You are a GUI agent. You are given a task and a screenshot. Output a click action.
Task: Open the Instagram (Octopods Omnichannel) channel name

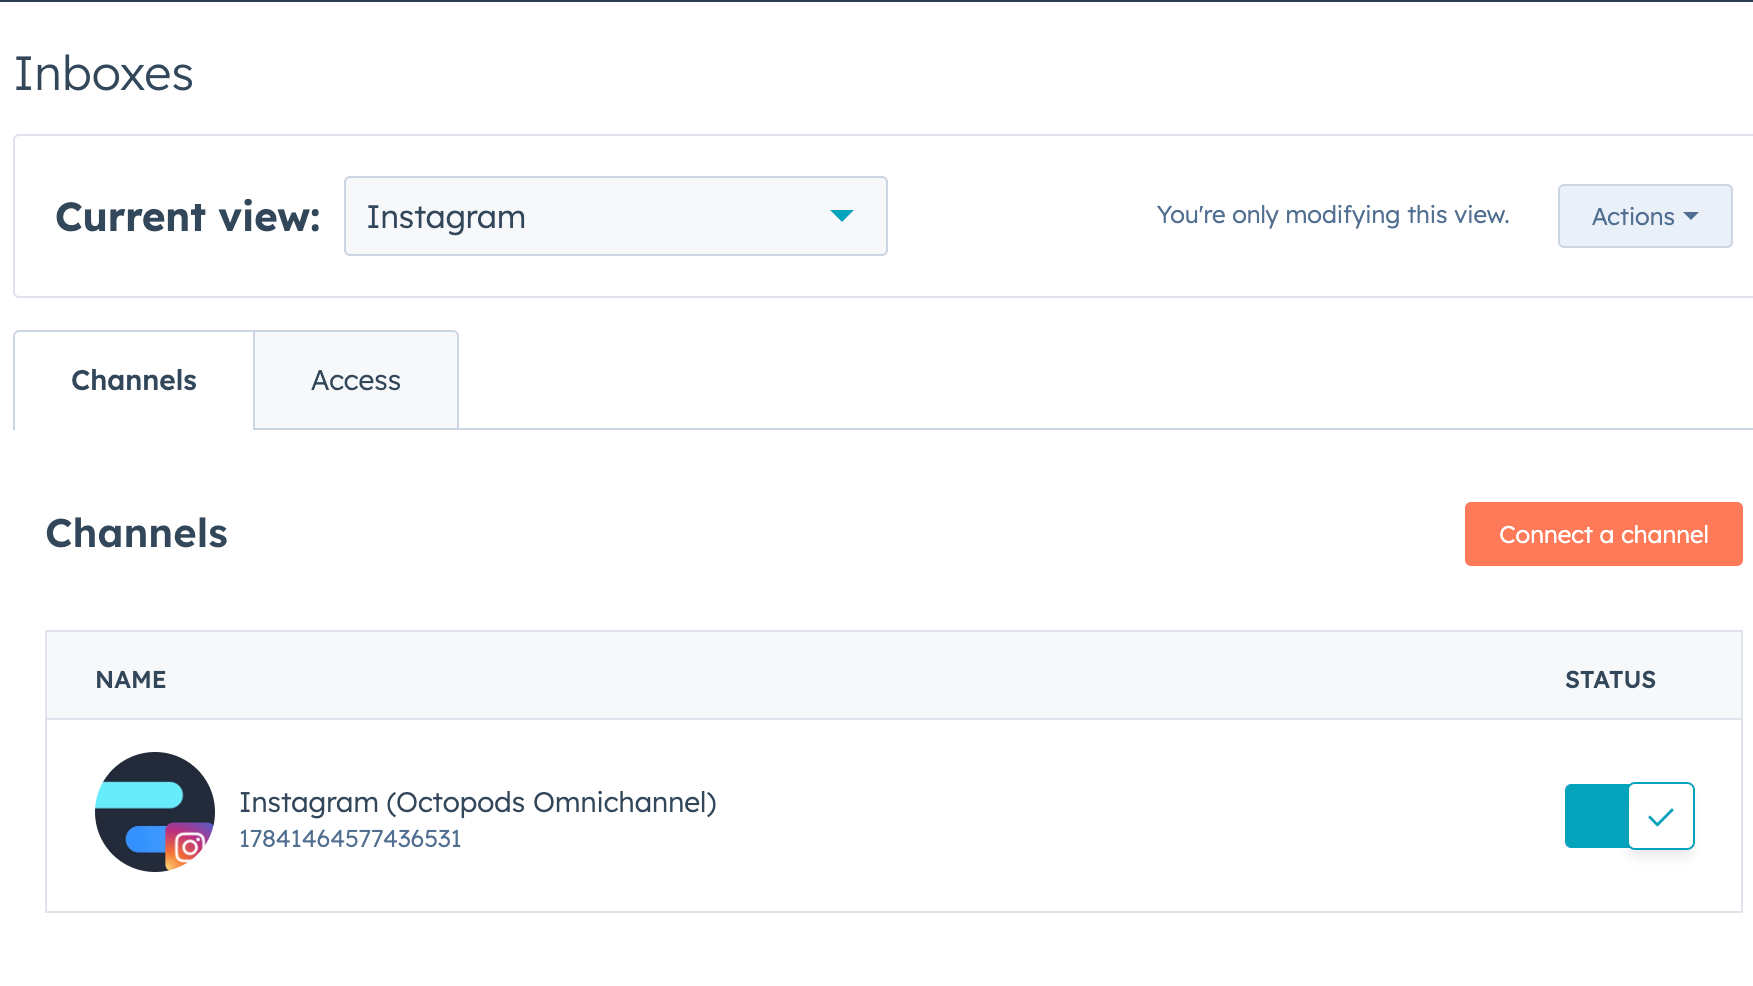(x=477, y=802)
